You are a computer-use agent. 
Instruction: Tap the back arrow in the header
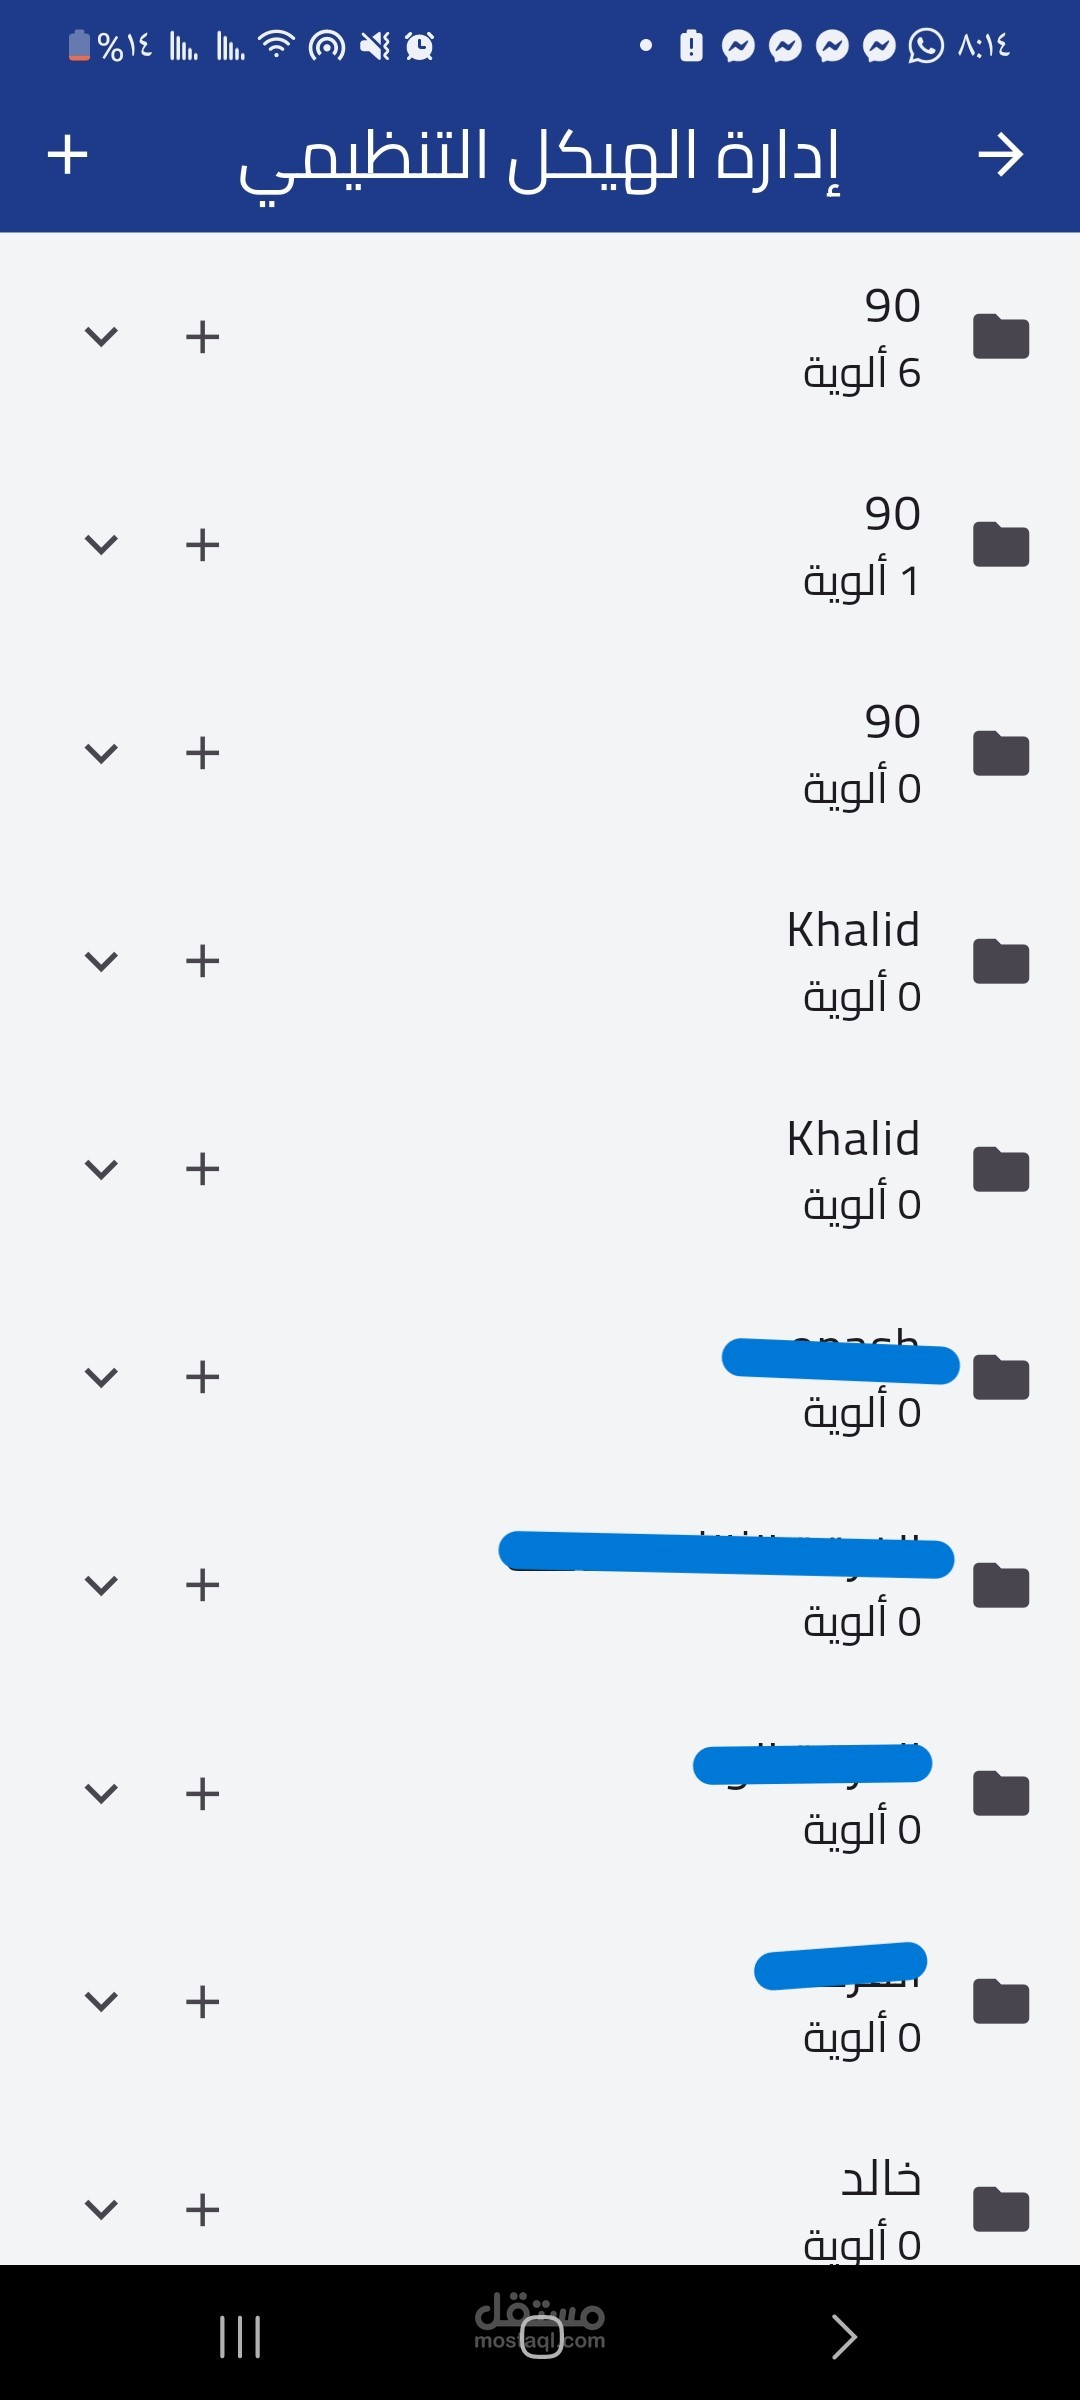[1000, 155]
